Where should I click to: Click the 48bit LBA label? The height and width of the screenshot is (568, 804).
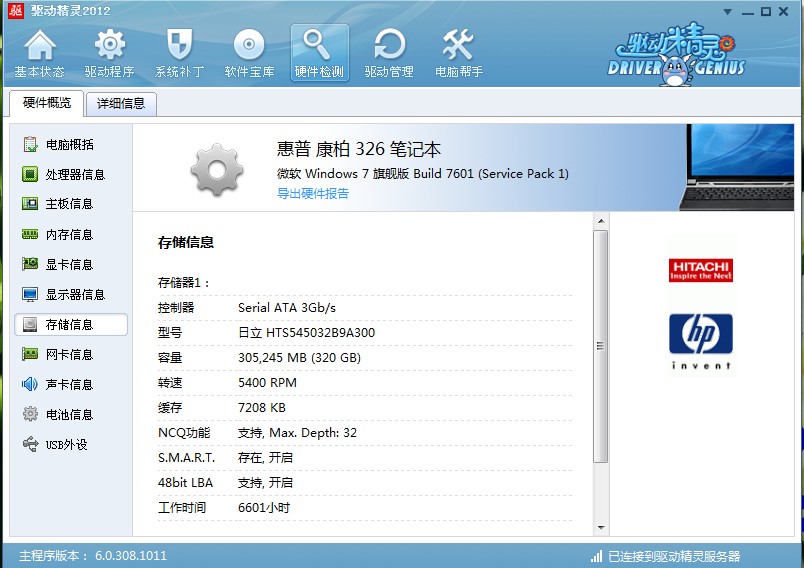(x=185, y=482)
